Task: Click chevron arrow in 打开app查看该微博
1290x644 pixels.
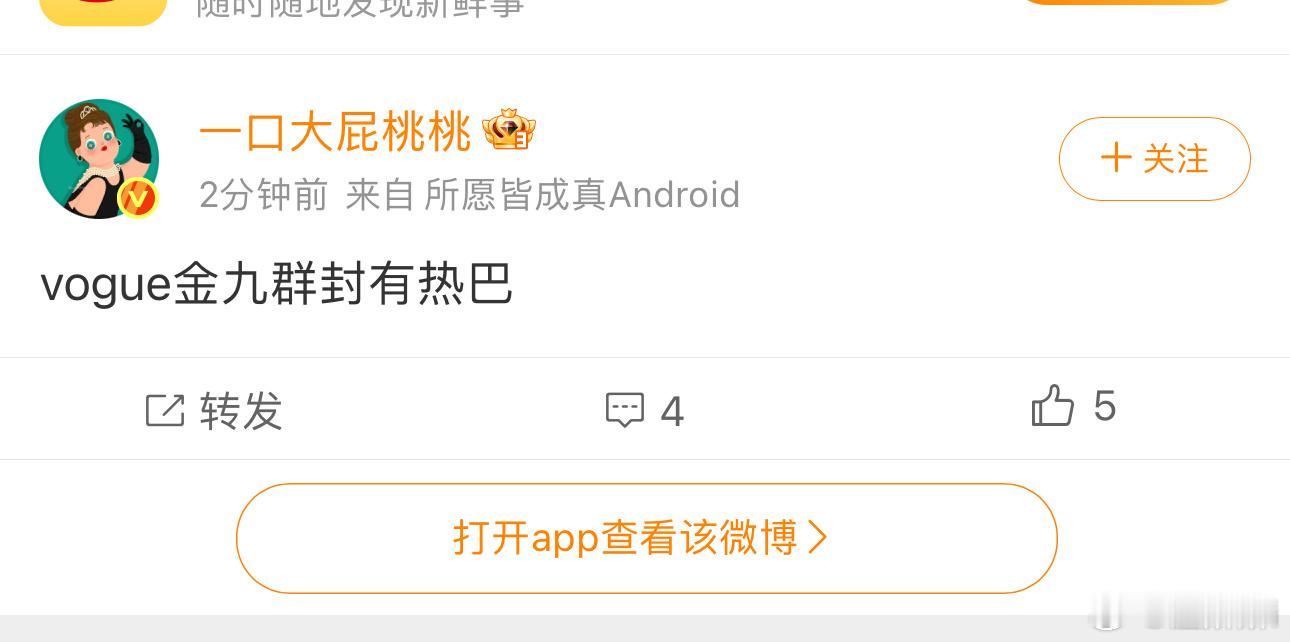Action: pyautogui.click(x=818, y=538)
